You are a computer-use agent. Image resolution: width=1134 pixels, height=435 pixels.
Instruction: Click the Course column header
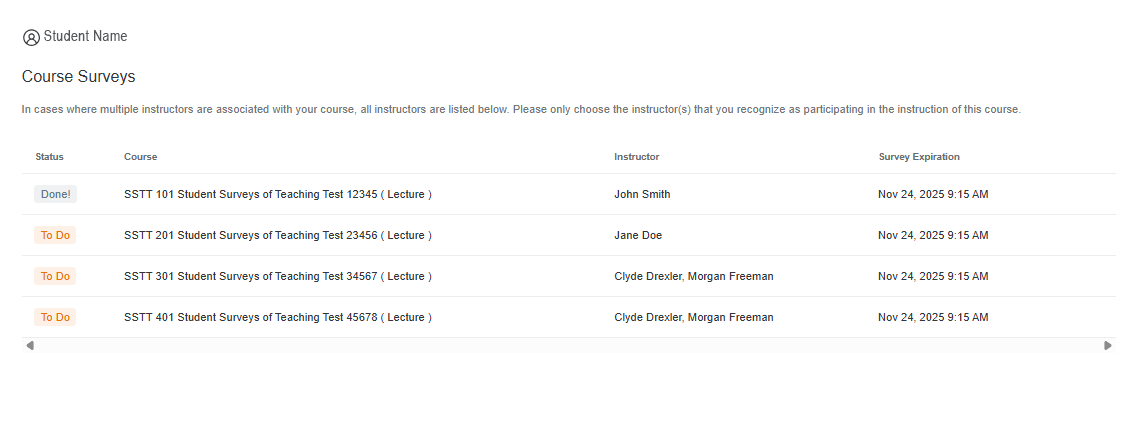pos(140,157)
